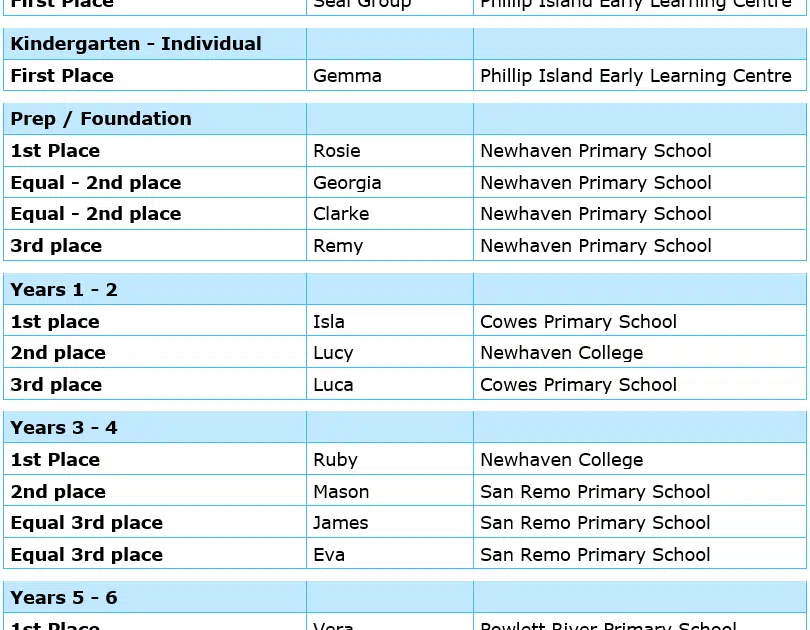The width and height of the screenshot is (810, 630).
Task: Select first place winner Rosie's name
Action: click(x=337, y=151)
